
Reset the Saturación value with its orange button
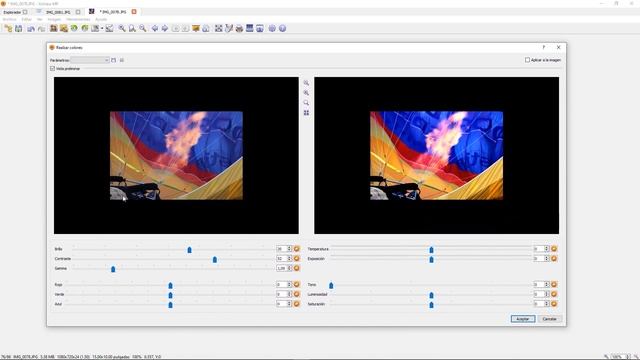(554, 304)
